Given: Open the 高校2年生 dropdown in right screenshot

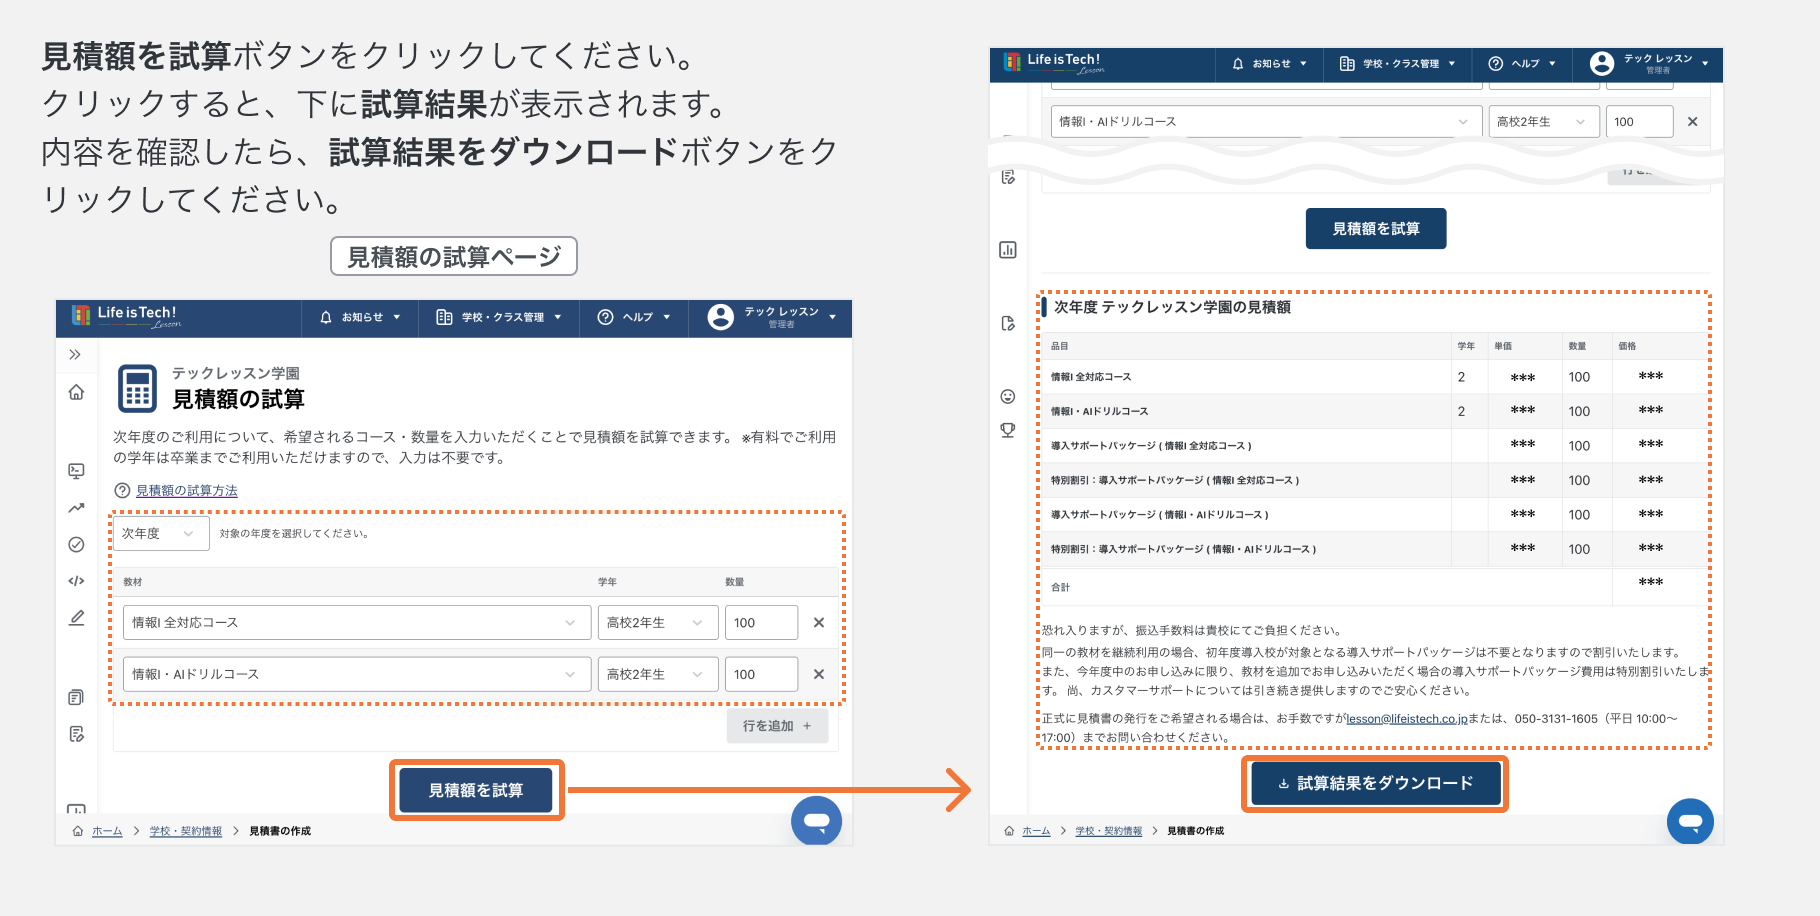Looking at the screenshot, I should 1544,121.
